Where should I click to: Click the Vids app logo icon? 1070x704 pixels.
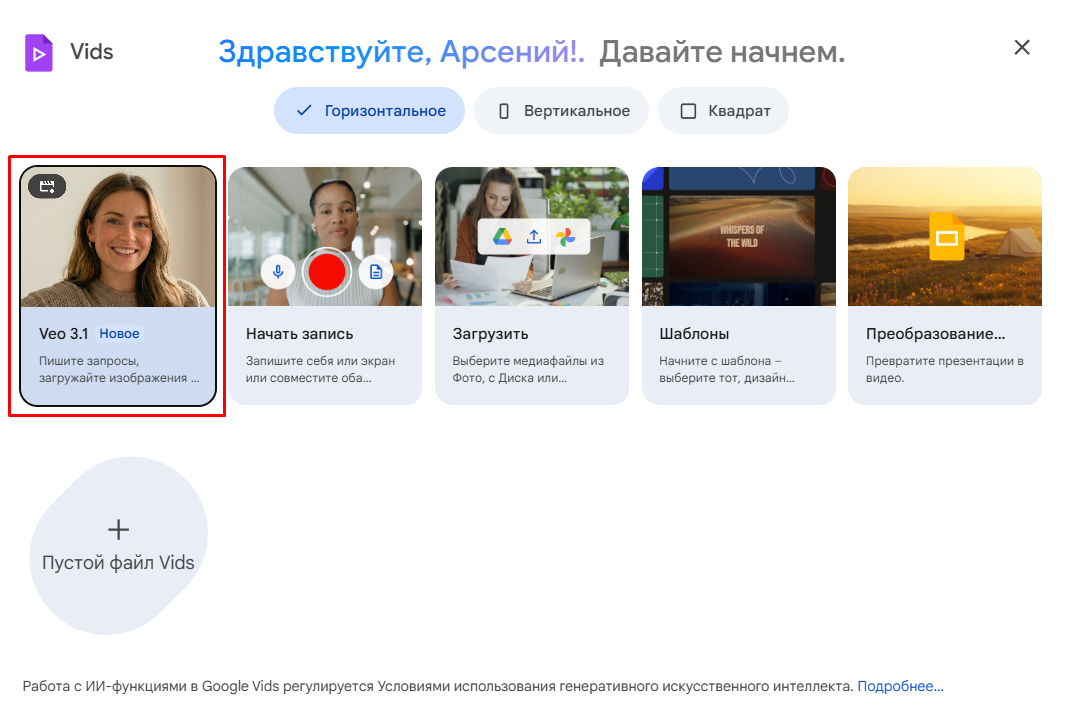[x=39, y=52]
